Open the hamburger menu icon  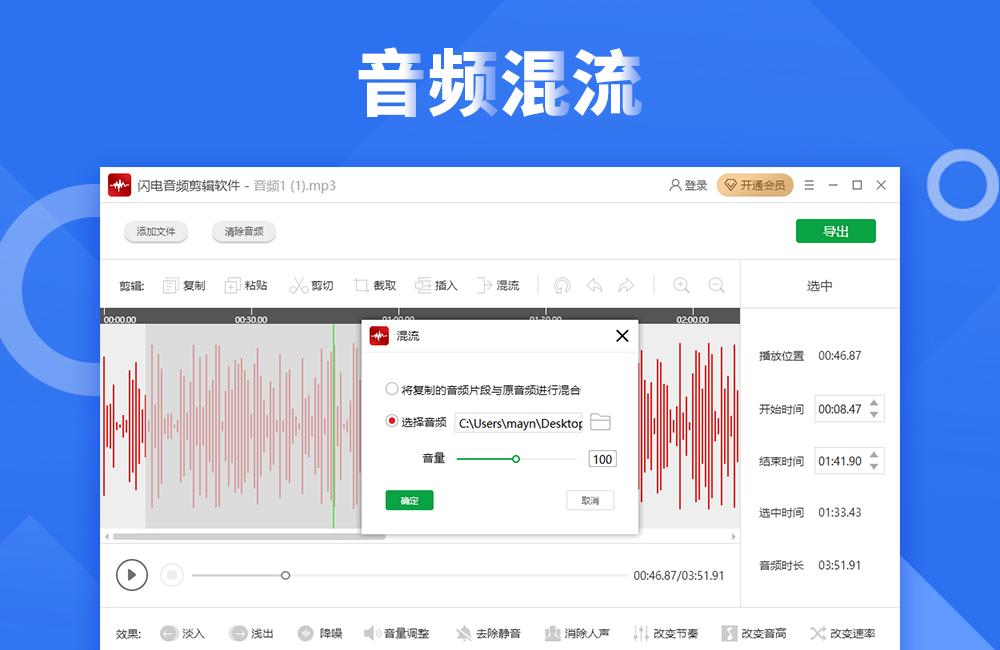pyautogui.click(x=809, y=185)
